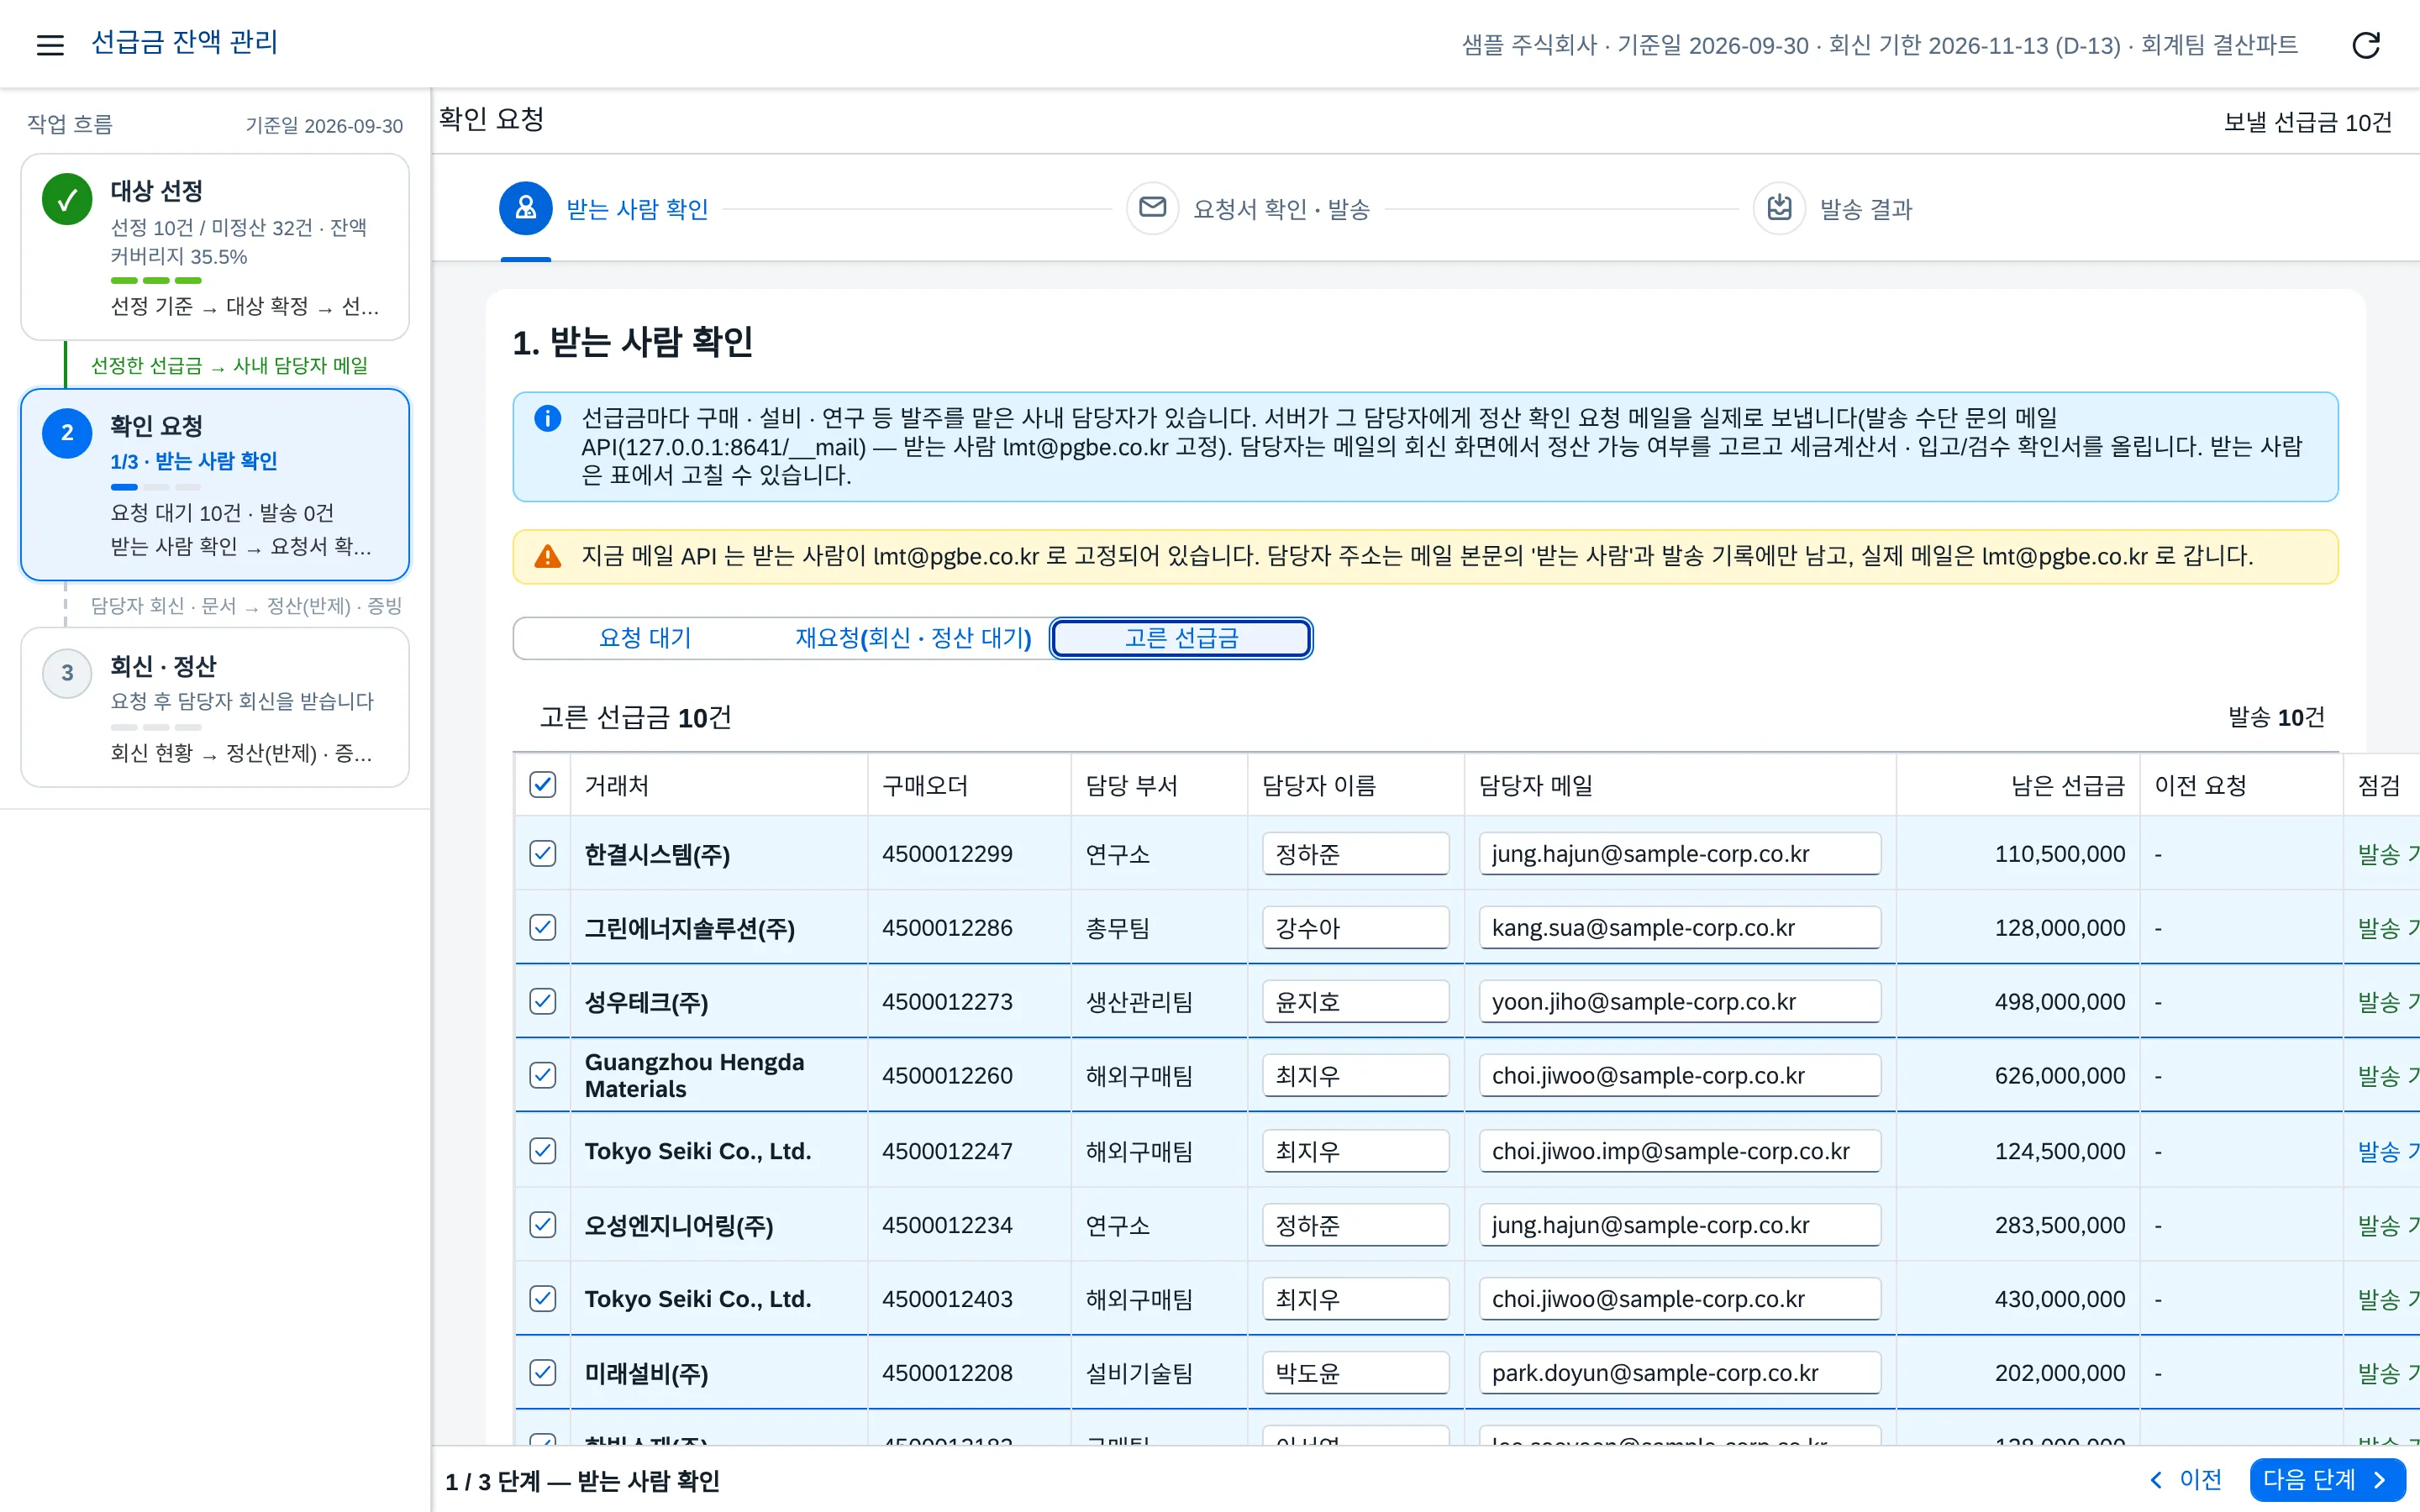Screen dimensions: 2420x1512
Task: Click the 발송 결과 step label
Action: point(1866,209)
